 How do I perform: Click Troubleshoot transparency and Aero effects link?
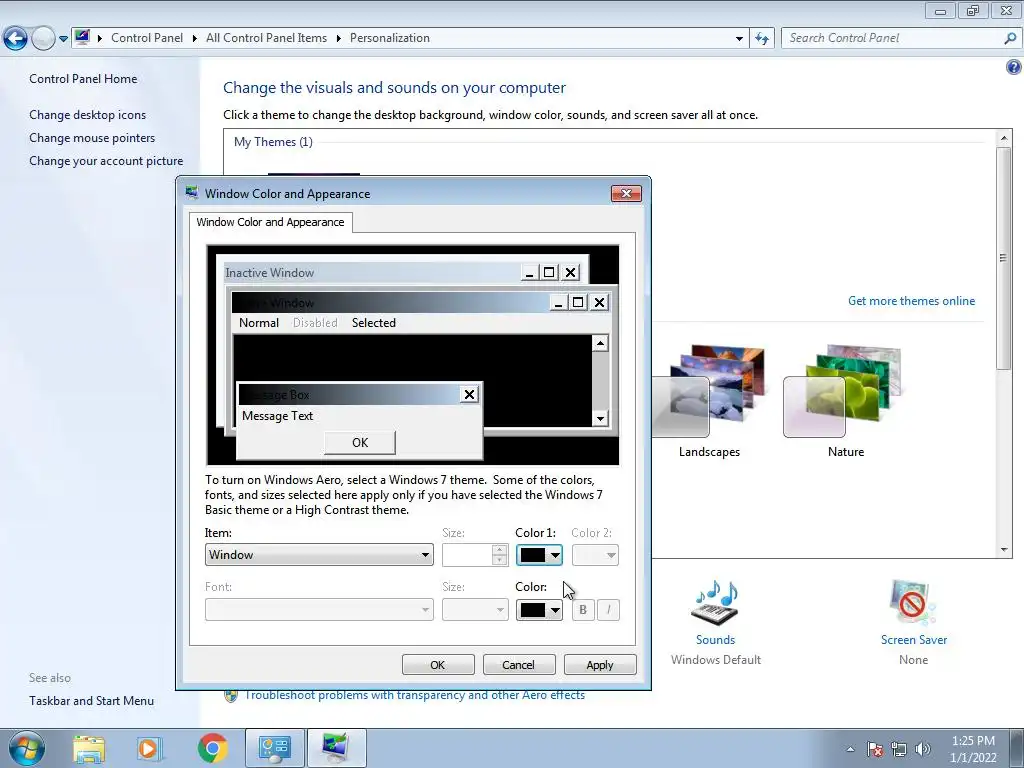pyautogui.click(x=415, y=695)
